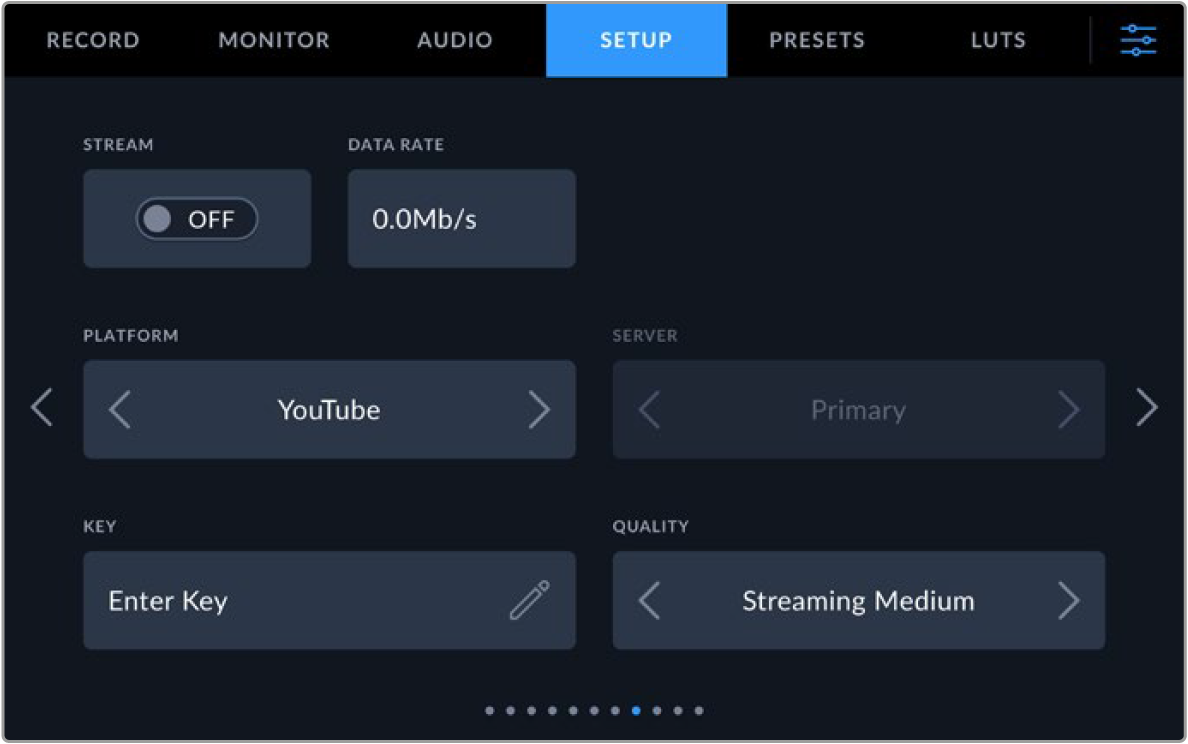Open the Presets tab
This screenshot has width=1188, height=744.
coord(817,40)
